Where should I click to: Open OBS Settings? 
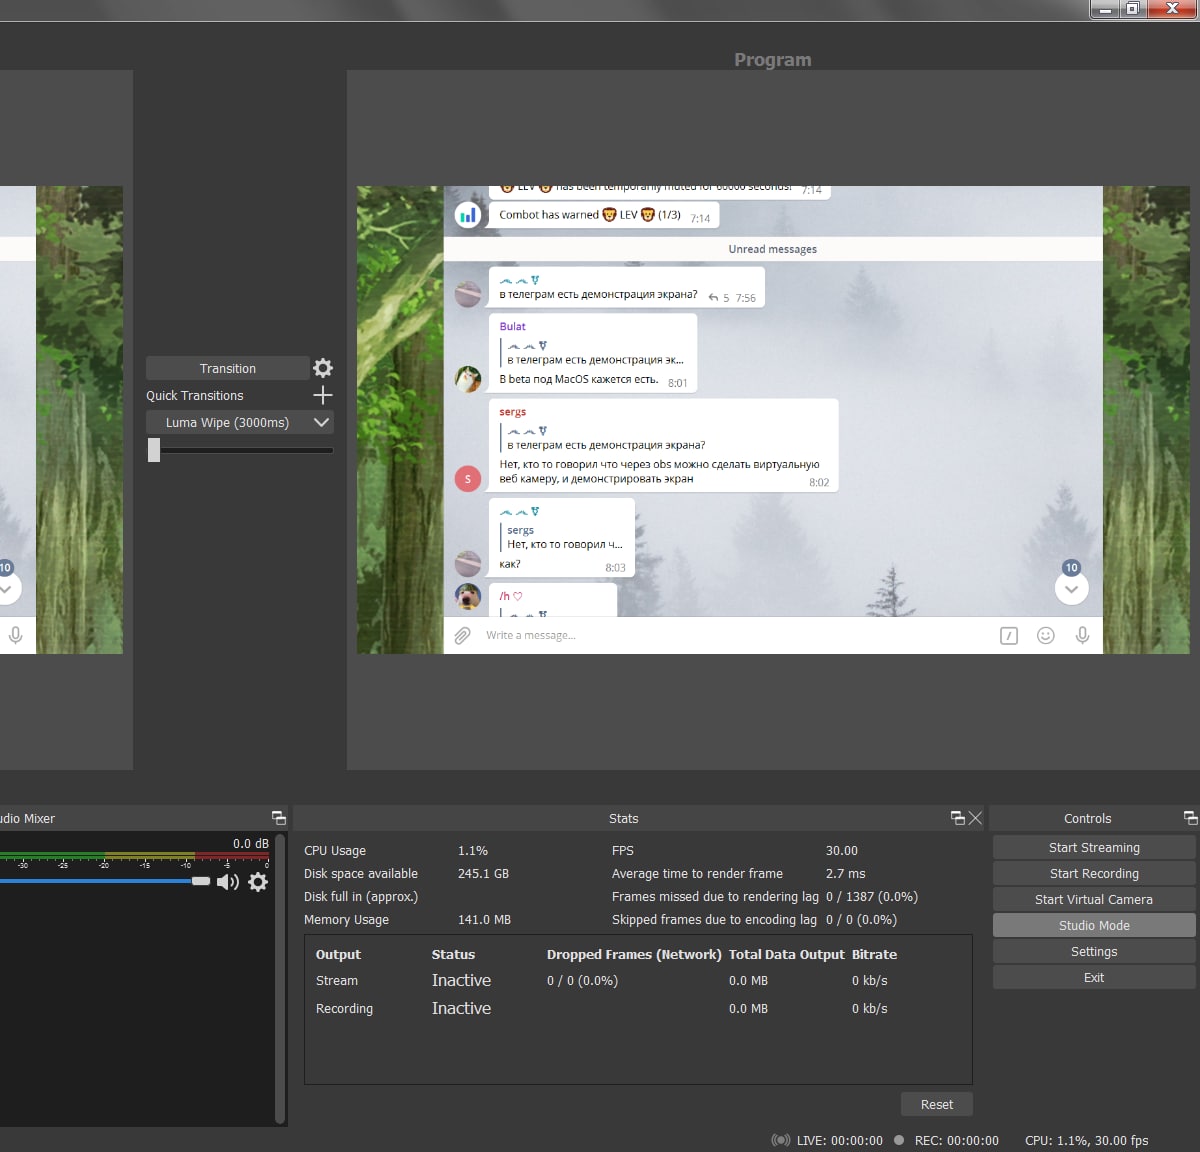point(1094,951)
